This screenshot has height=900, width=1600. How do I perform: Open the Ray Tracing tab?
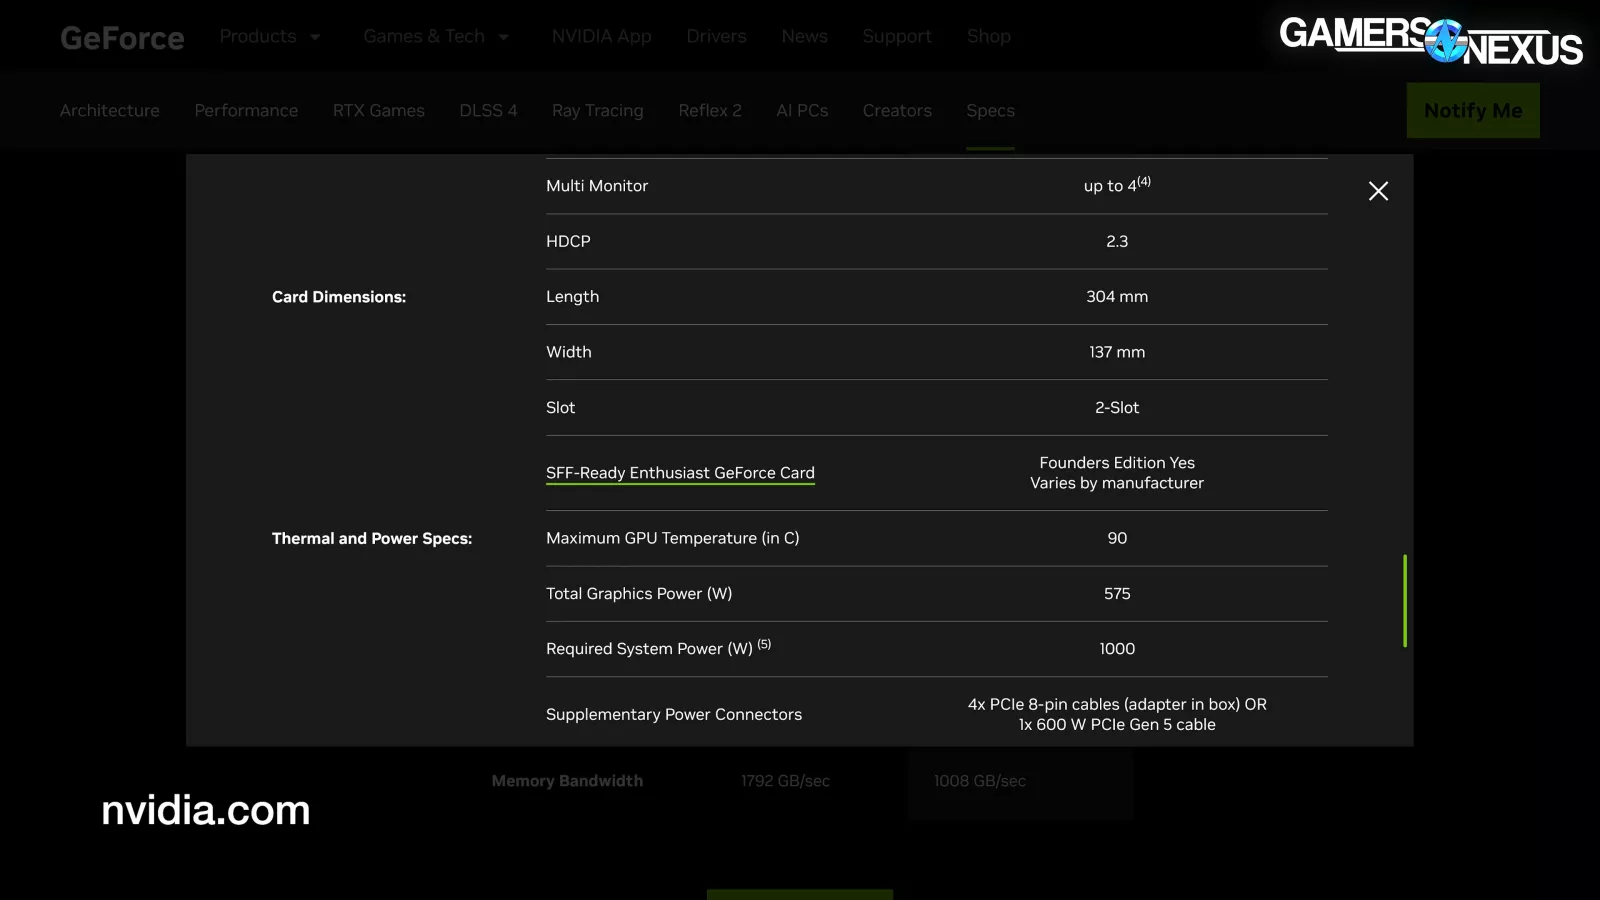coord(597,111)
